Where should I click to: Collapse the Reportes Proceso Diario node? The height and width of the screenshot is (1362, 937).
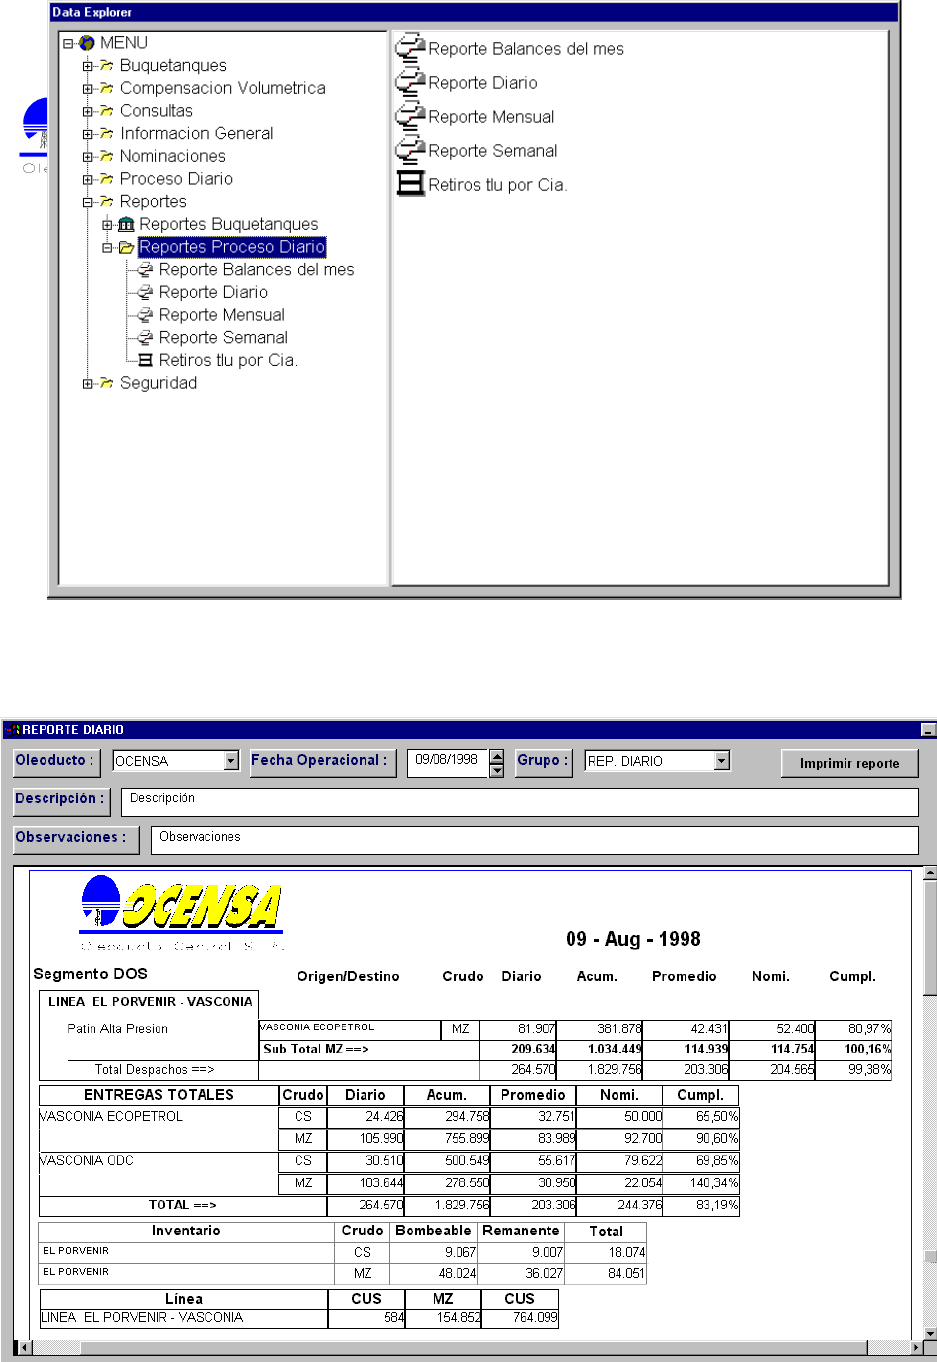point(107,248)
